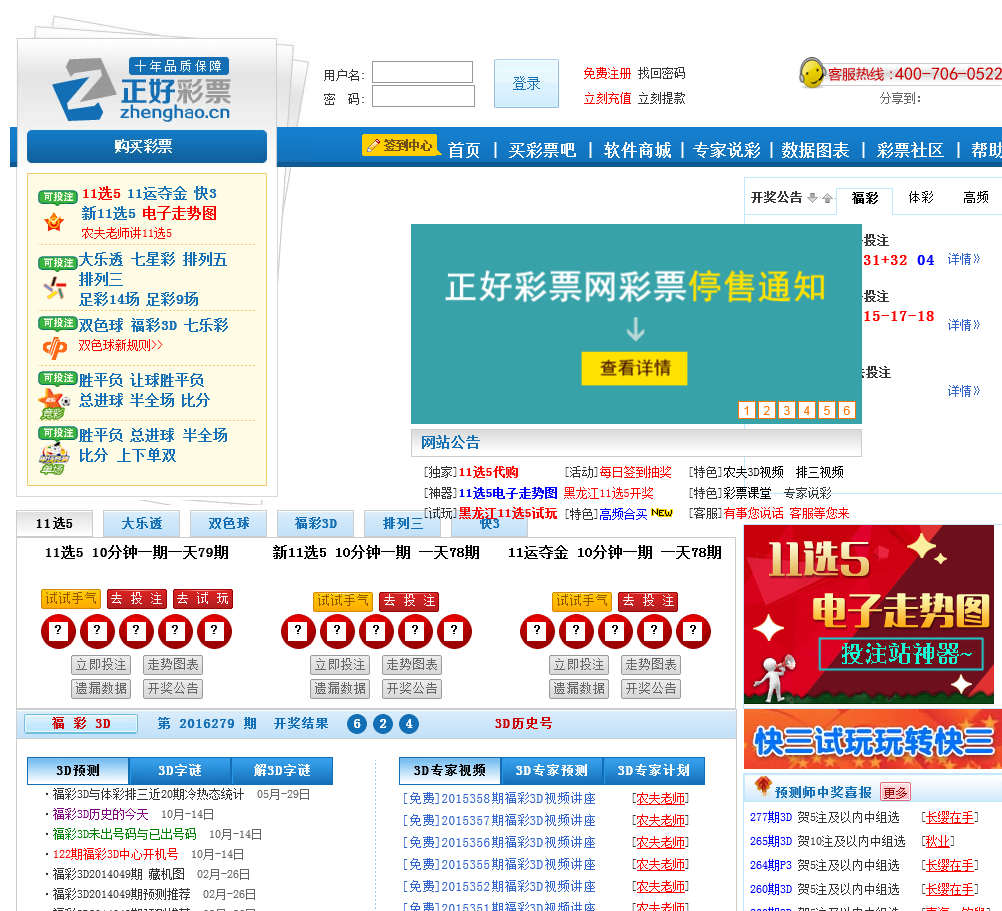
Task: Click the up arrow next to 开奖公告
Action: pyautogui.click(x=828, y=198)
